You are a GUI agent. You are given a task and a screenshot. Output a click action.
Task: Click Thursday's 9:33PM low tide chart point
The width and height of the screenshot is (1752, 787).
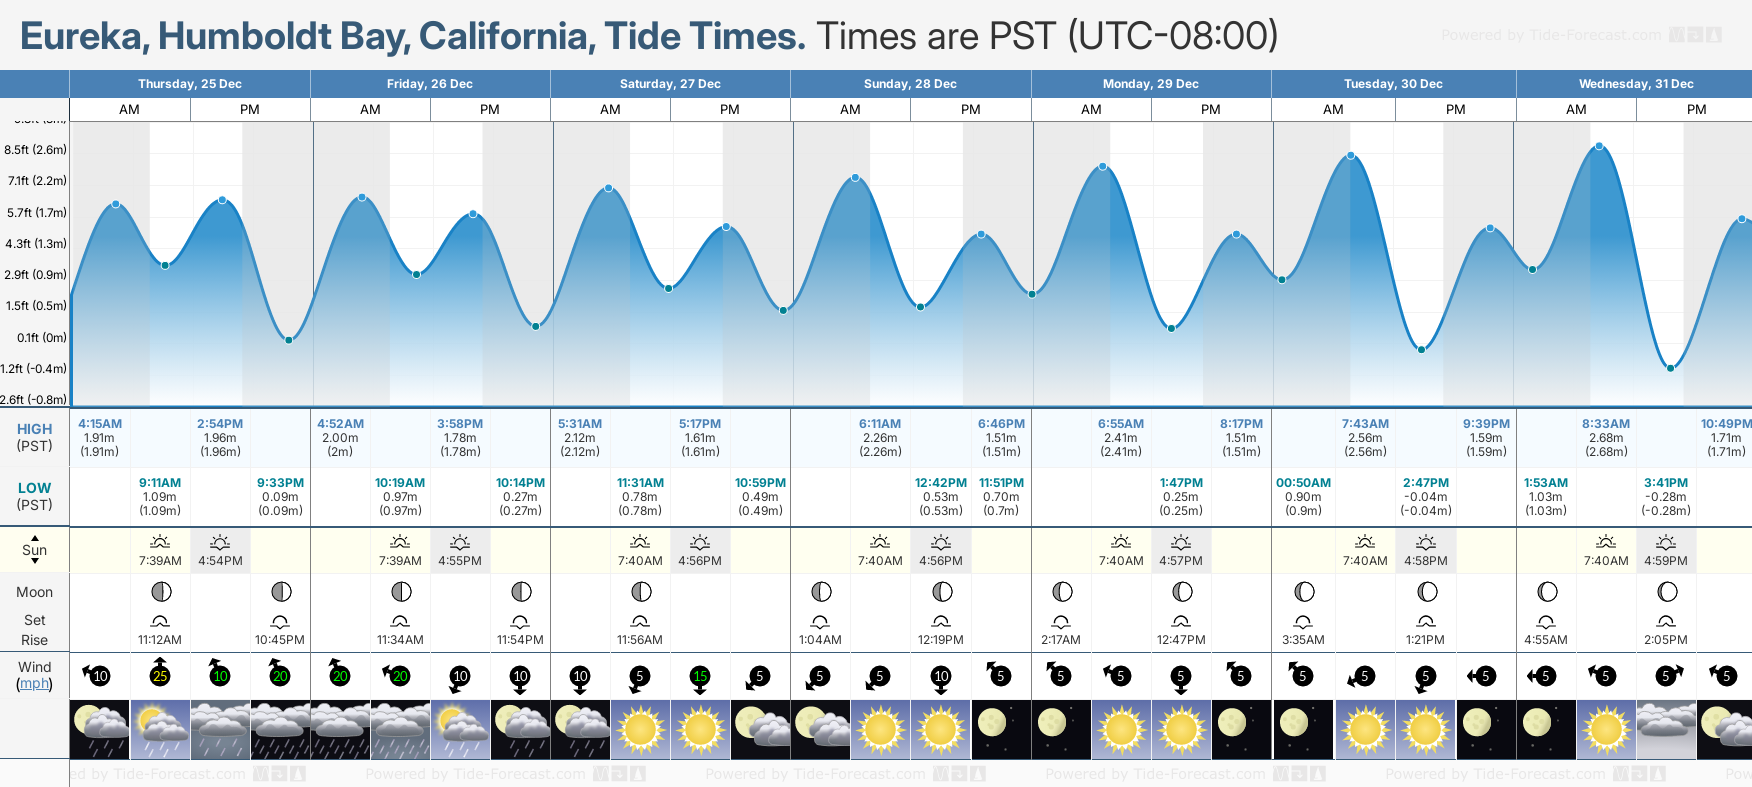coord(288,340)
